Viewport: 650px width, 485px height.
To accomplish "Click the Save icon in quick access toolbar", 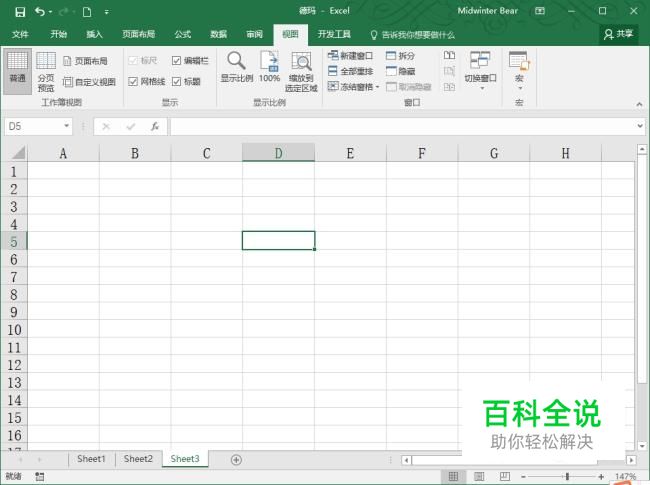I will pyautogui.click(x=19, y=12).
